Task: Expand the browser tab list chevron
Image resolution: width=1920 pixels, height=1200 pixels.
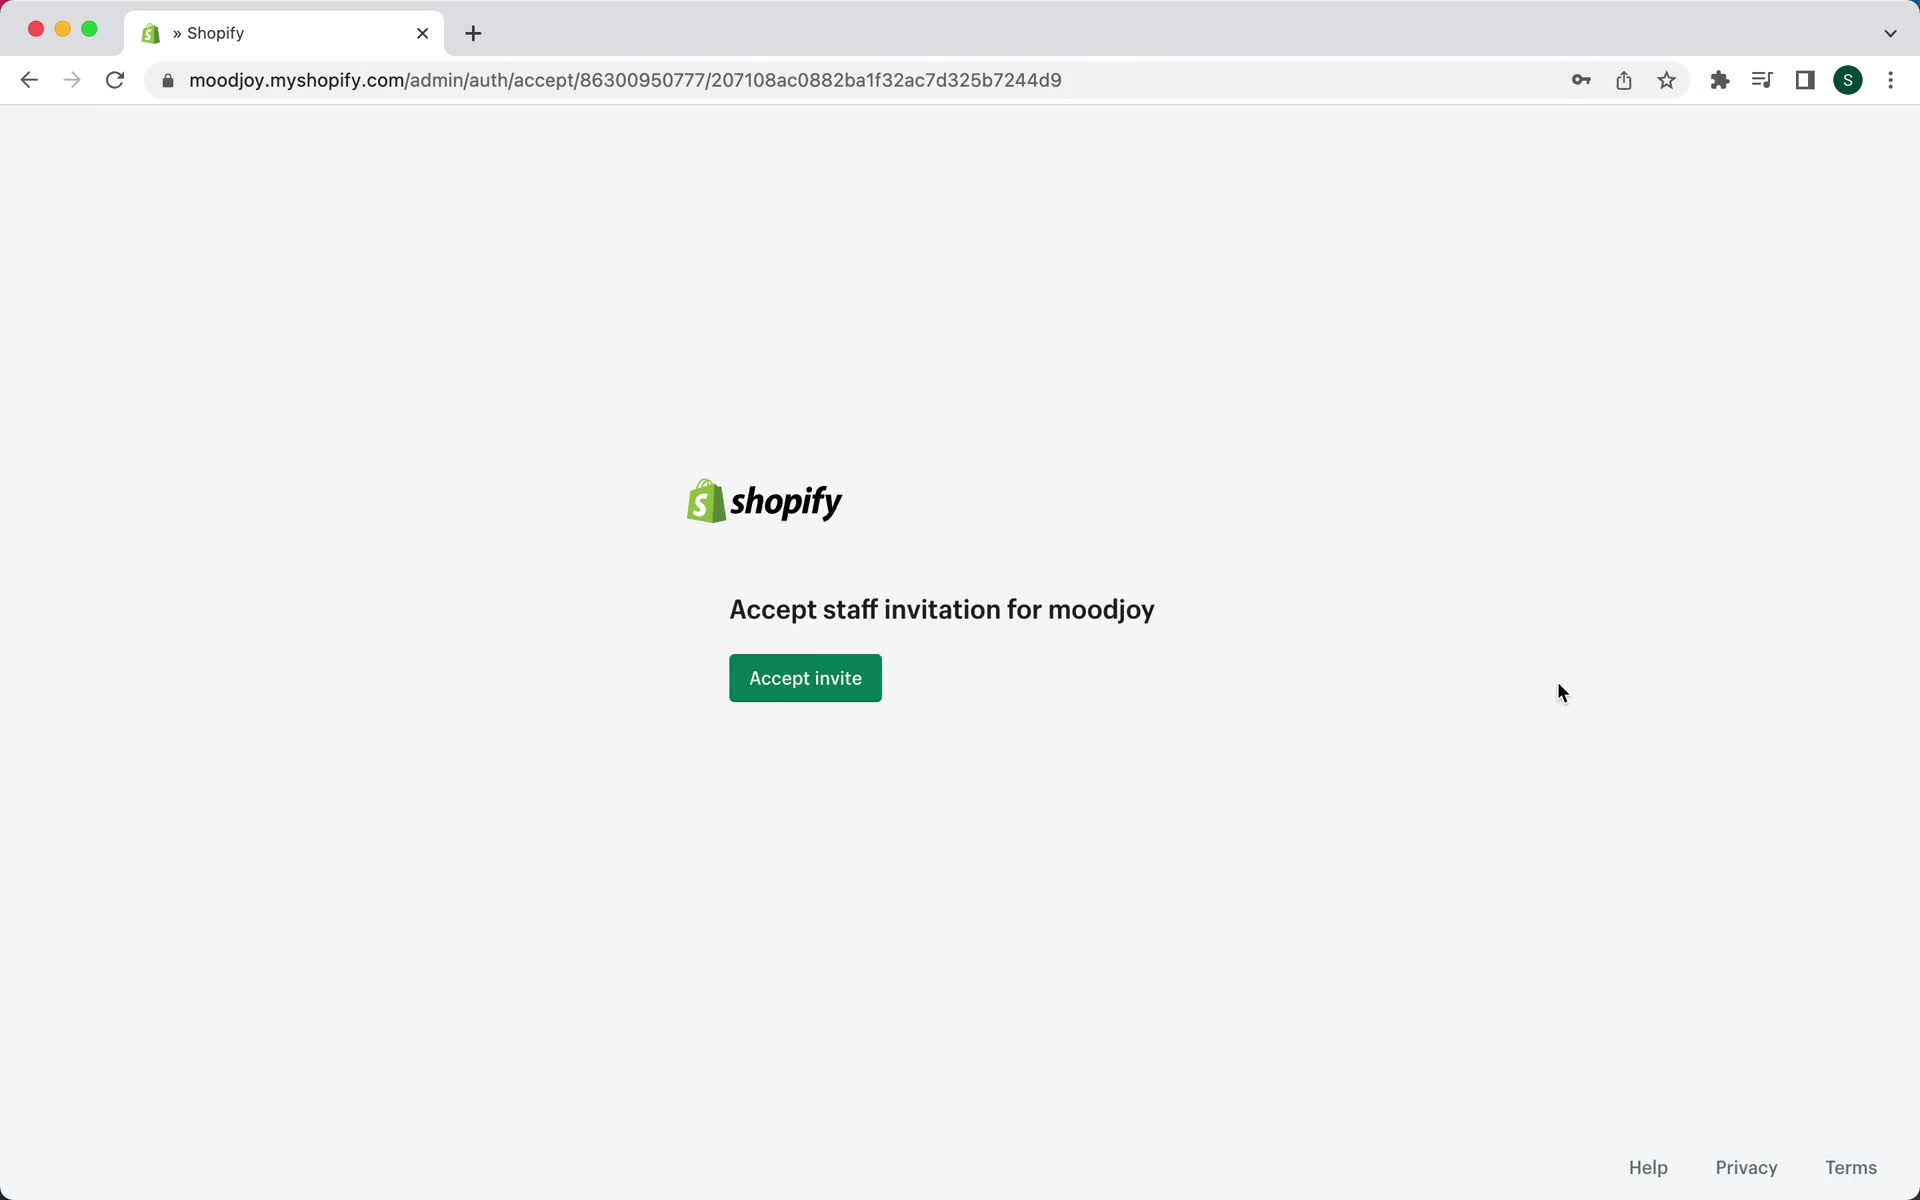Action: point(1890,32)
